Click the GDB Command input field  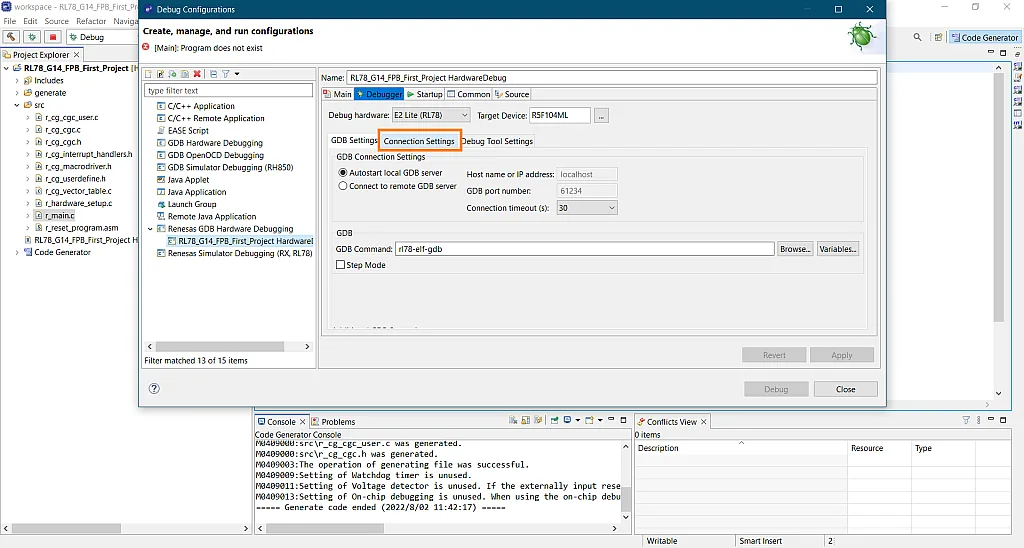tap(584, 249)
